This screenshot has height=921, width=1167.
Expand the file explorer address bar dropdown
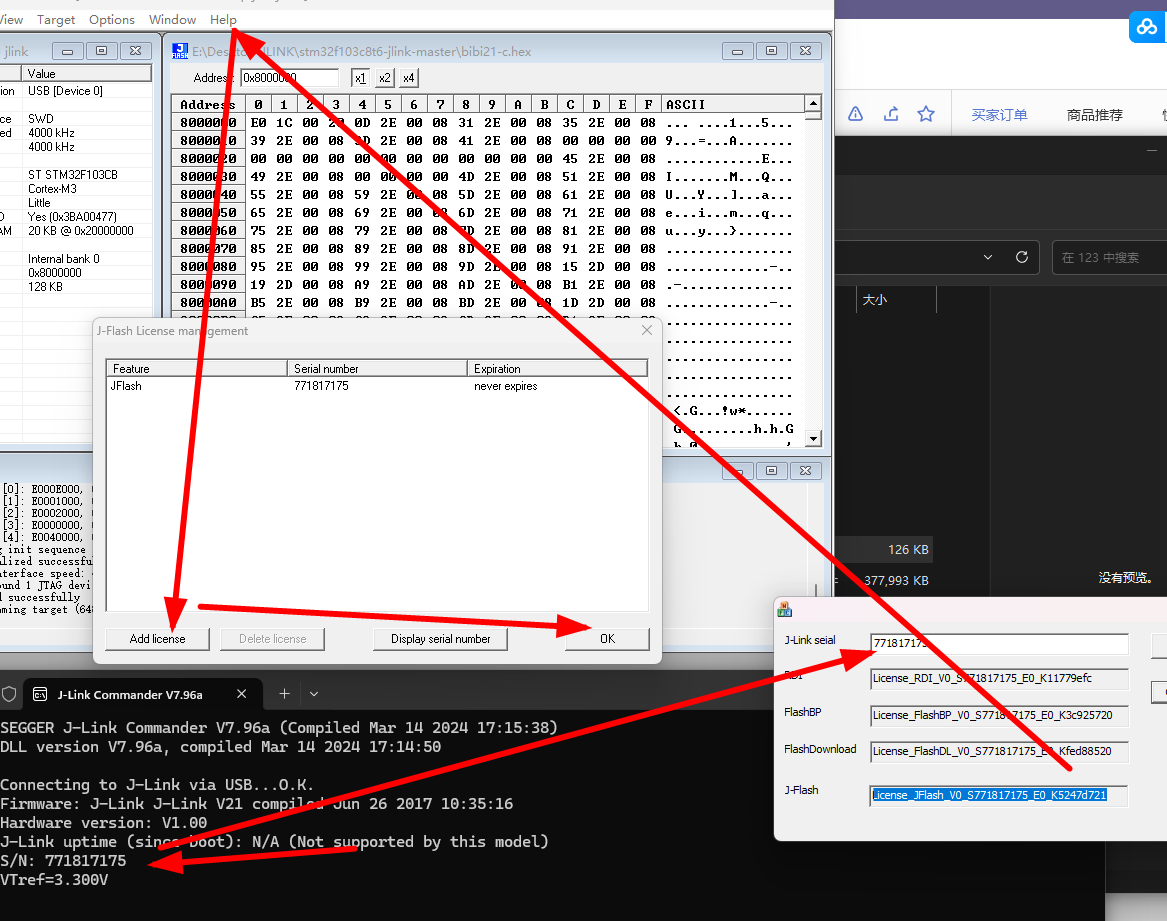tap(988, 257)
